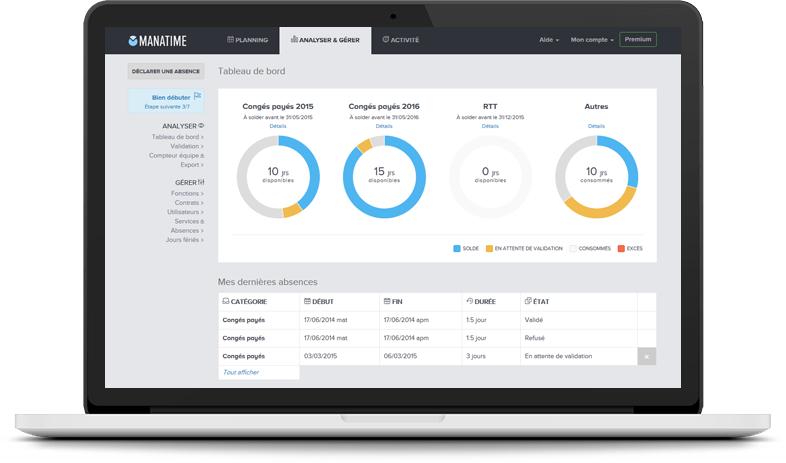Click the Congés payés 2015 donut chart
Viewport: 786px width, 463px height.
coord(278,177)
